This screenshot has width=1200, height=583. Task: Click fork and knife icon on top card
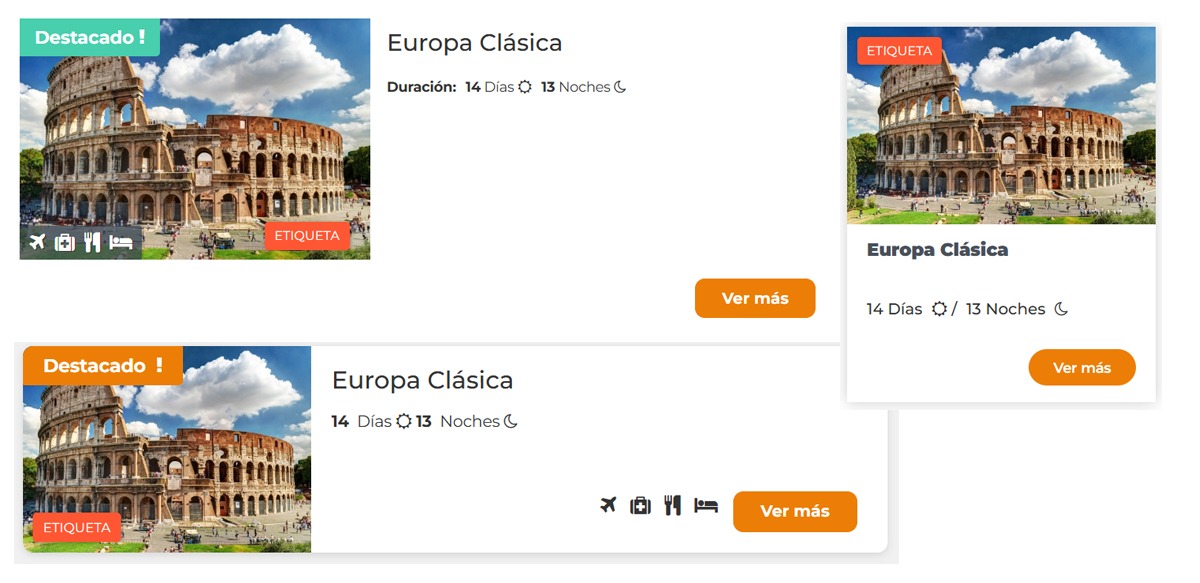pos(92,242)
